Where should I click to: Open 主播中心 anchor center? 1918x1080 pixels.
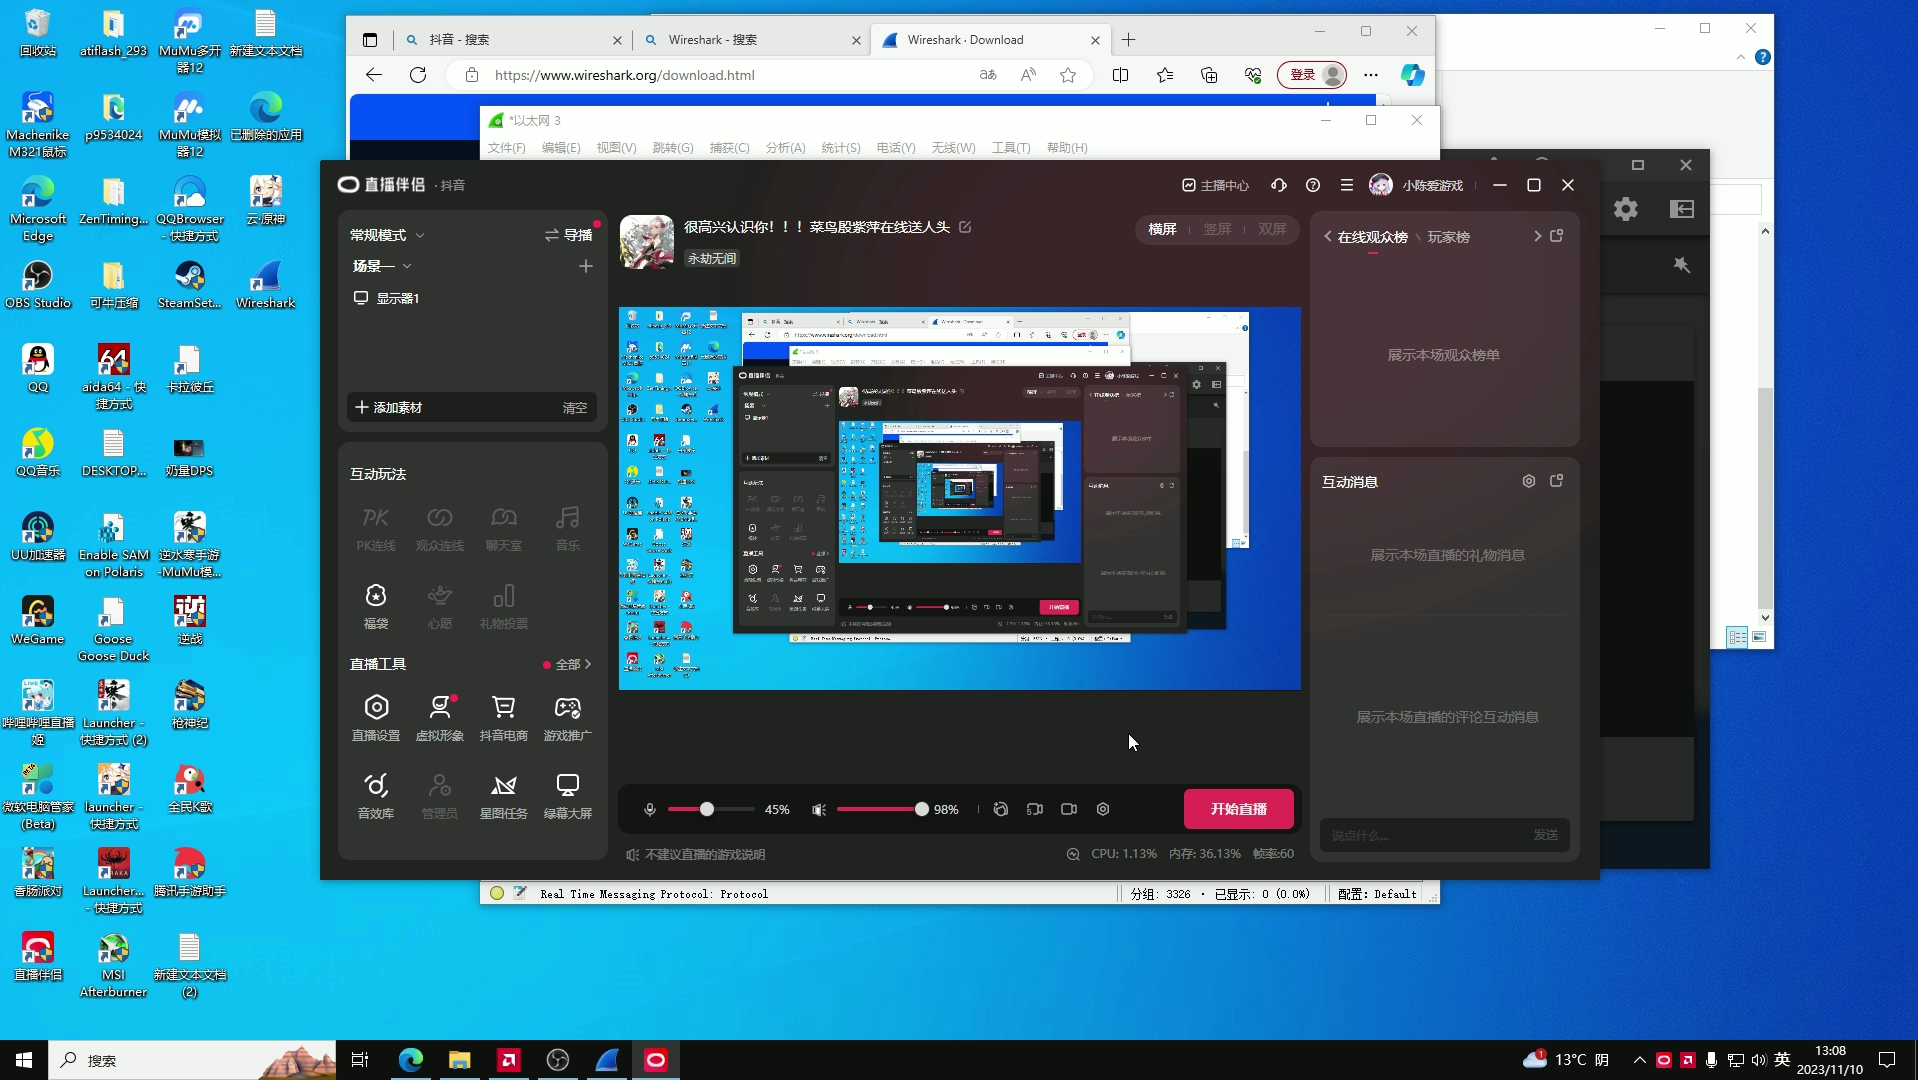(1216, 185)
